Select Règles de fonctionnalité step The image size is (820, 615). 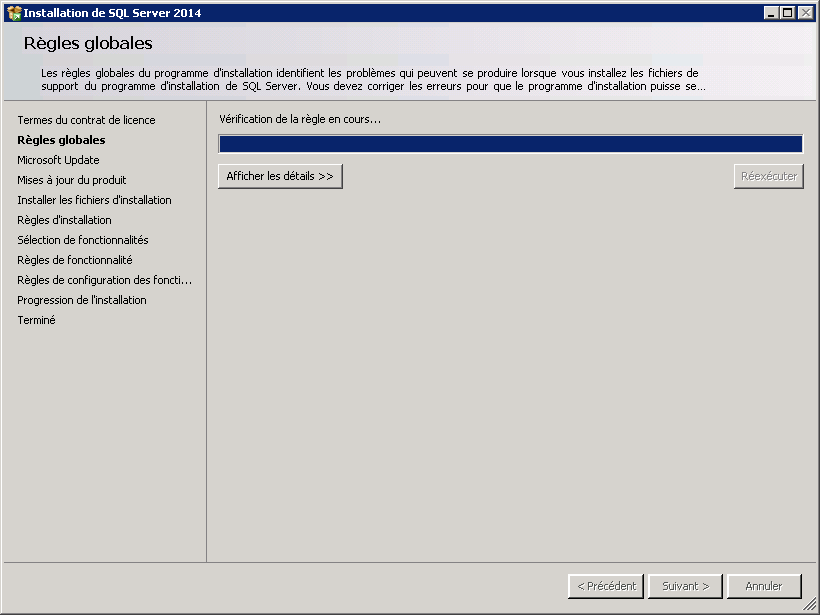(x=74, y=260)
